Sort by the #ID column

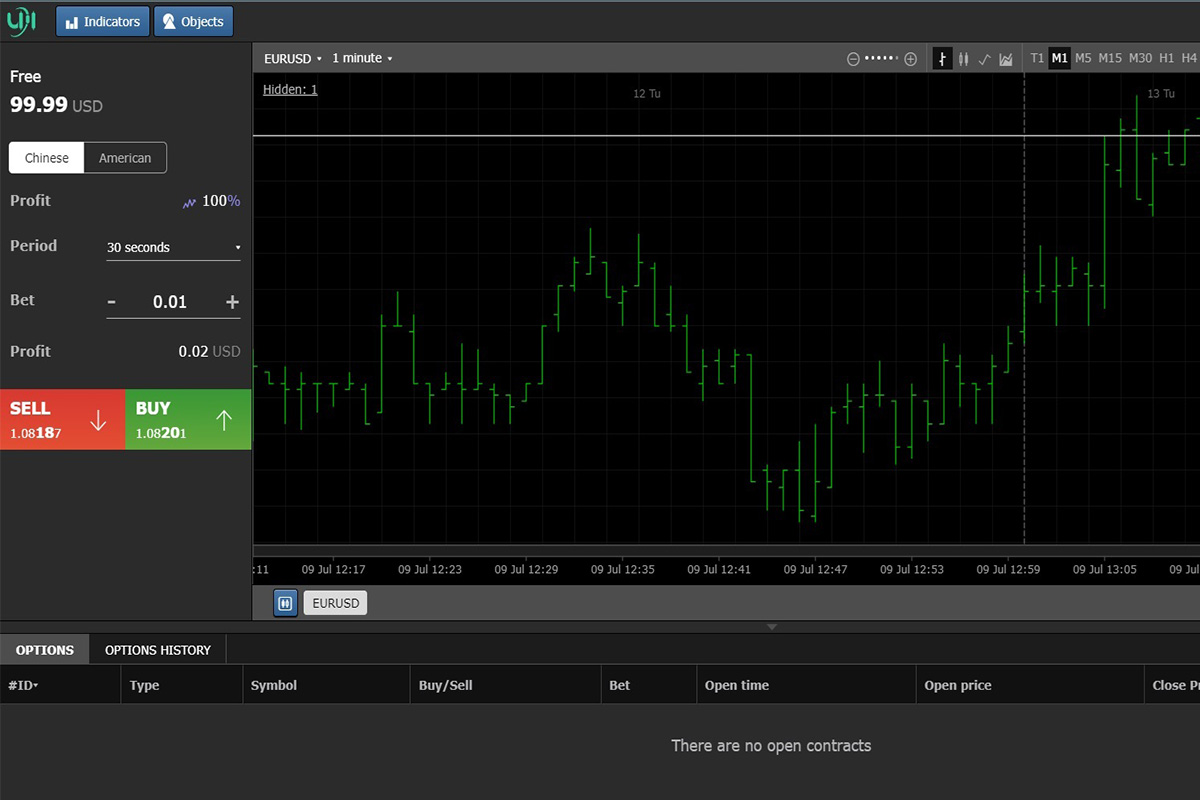[60, 685]
